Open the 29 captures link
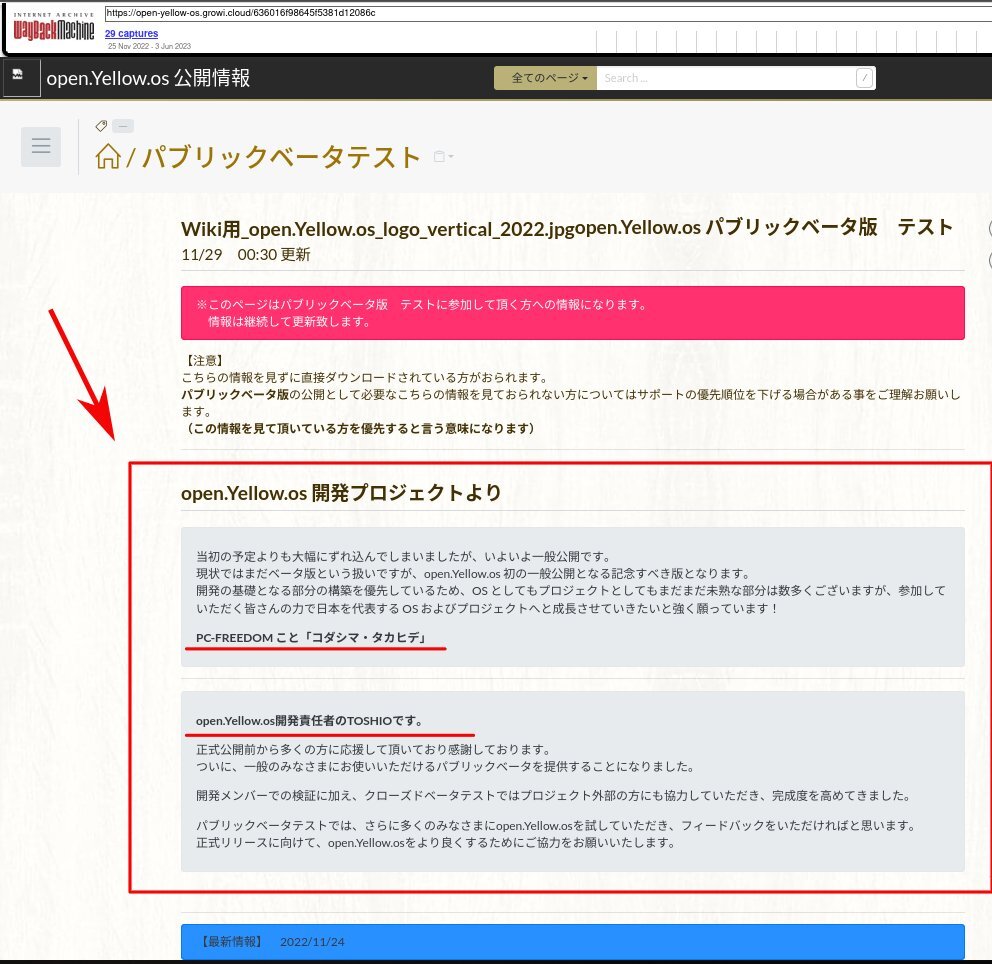 pos(132,34)
